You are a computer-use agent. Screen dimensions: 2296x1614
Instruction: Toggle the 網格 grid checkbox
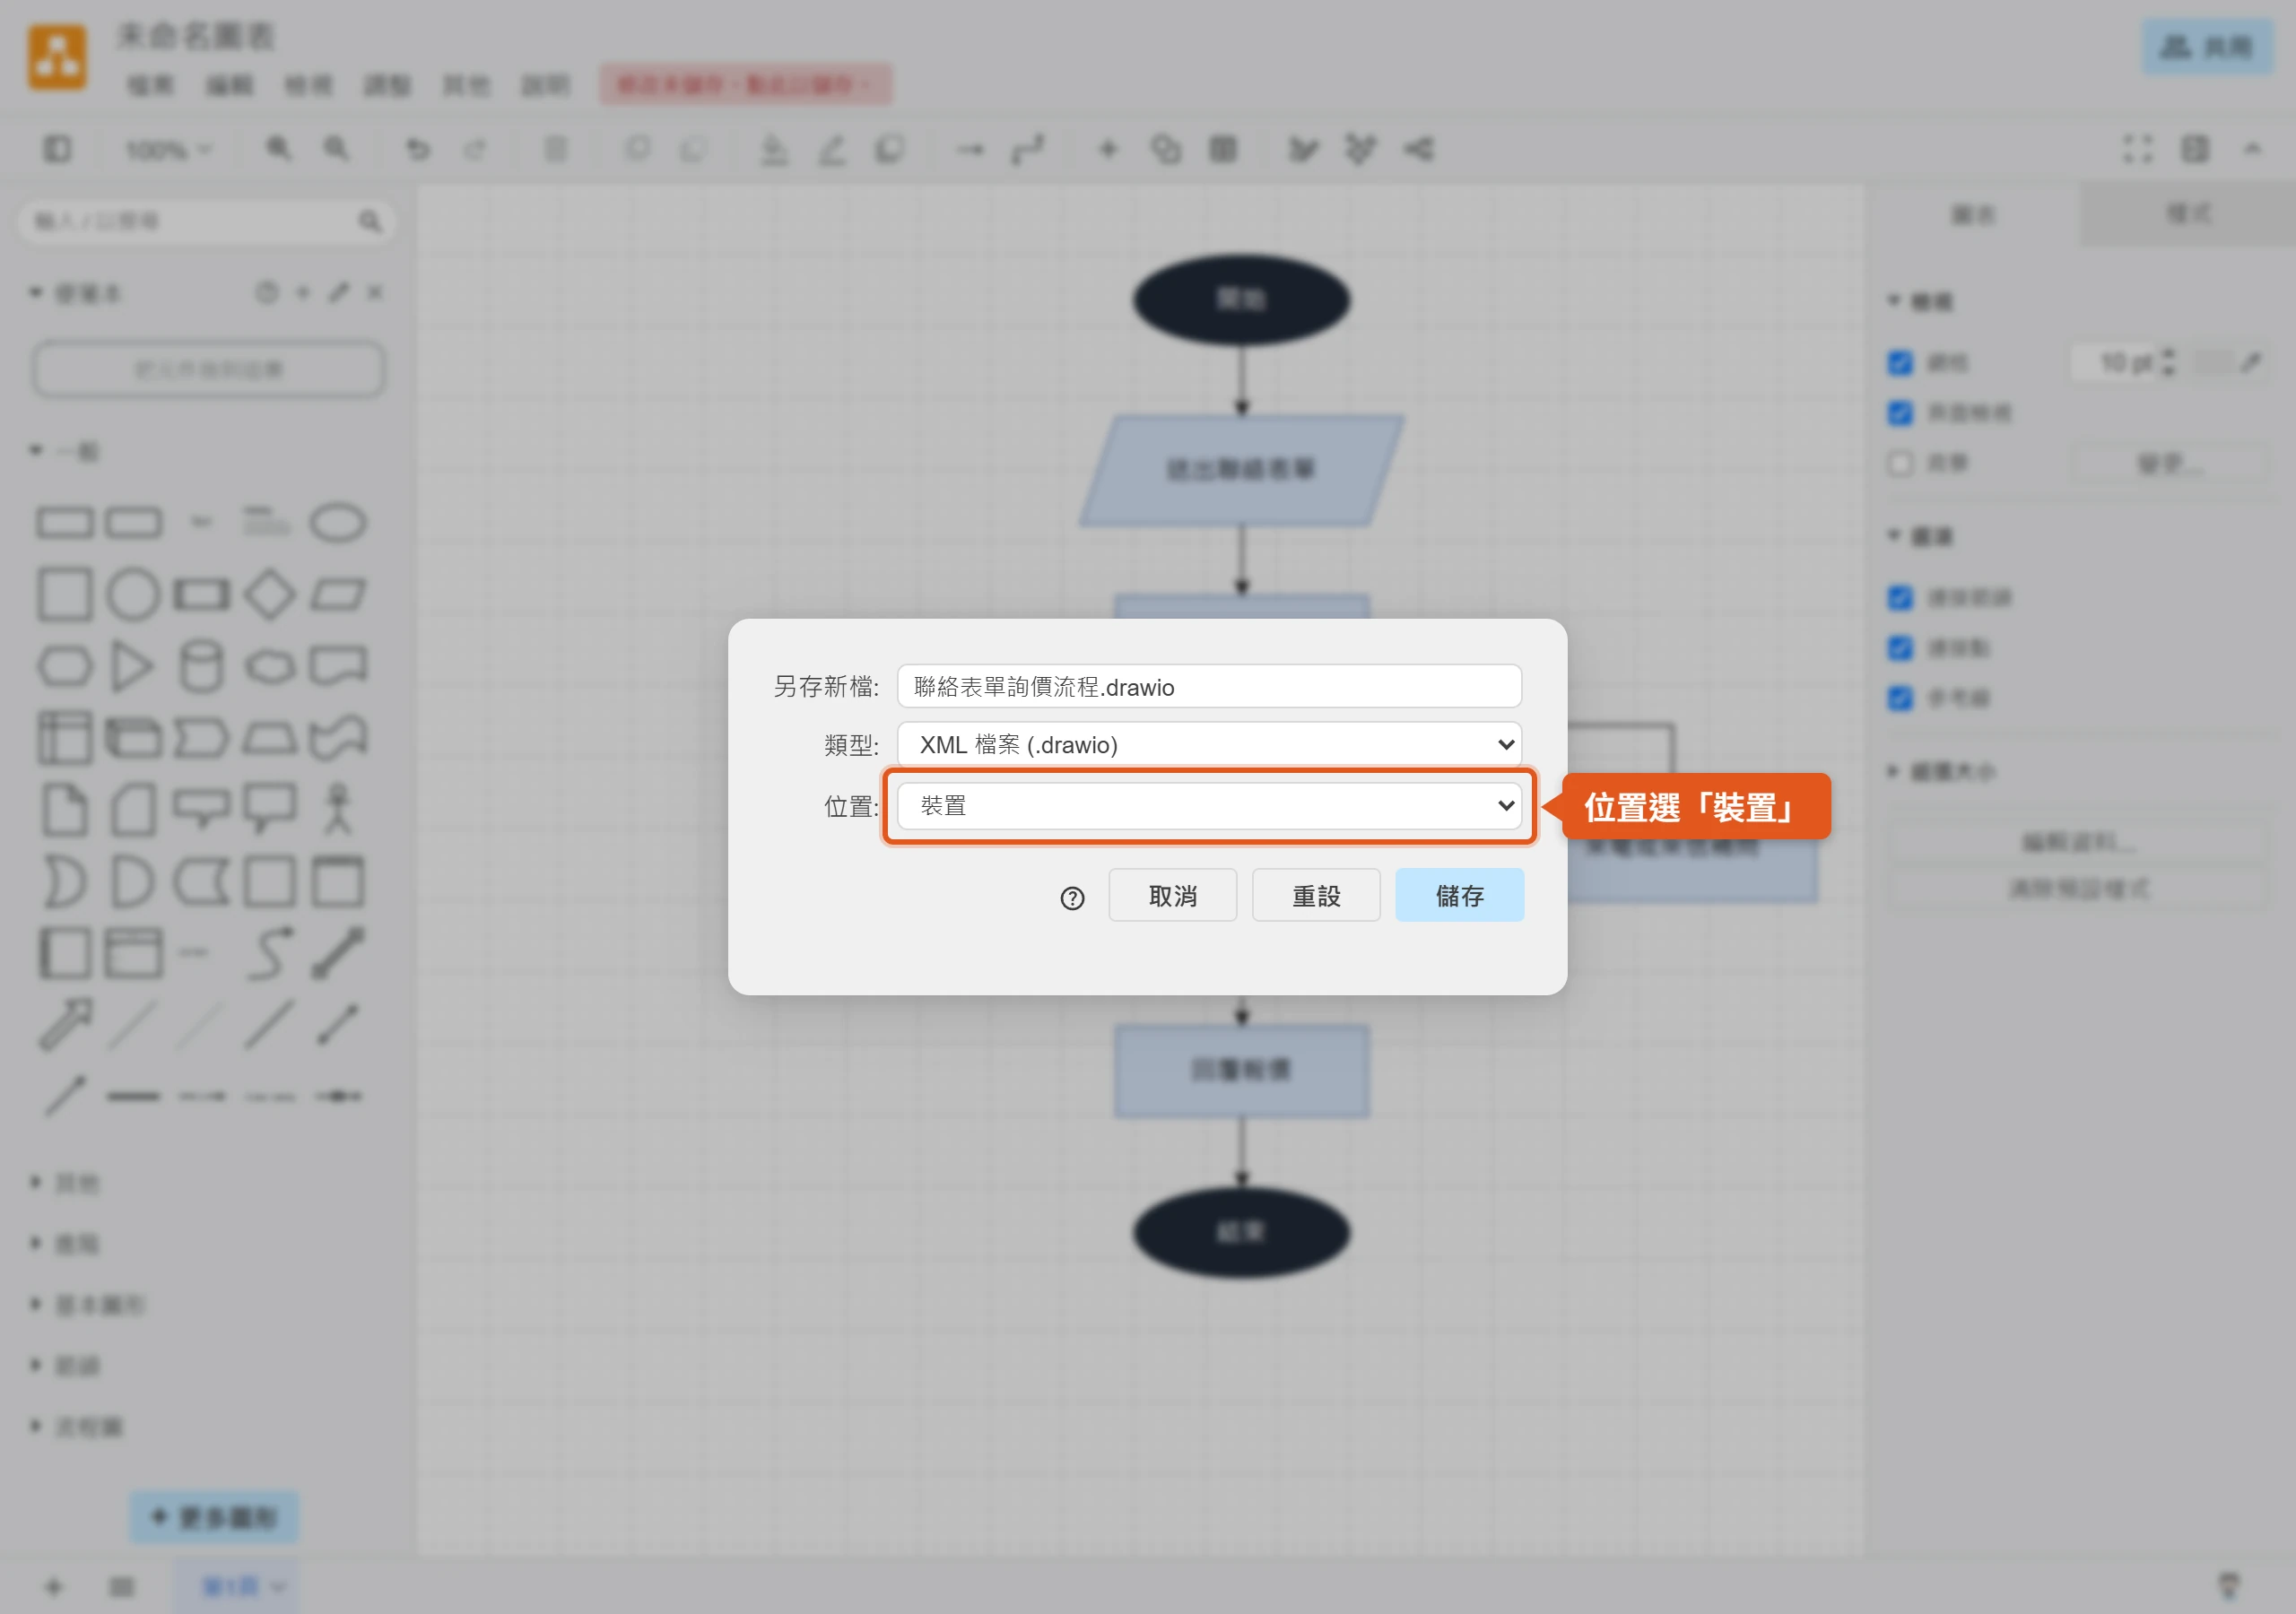click(1900, 363)
